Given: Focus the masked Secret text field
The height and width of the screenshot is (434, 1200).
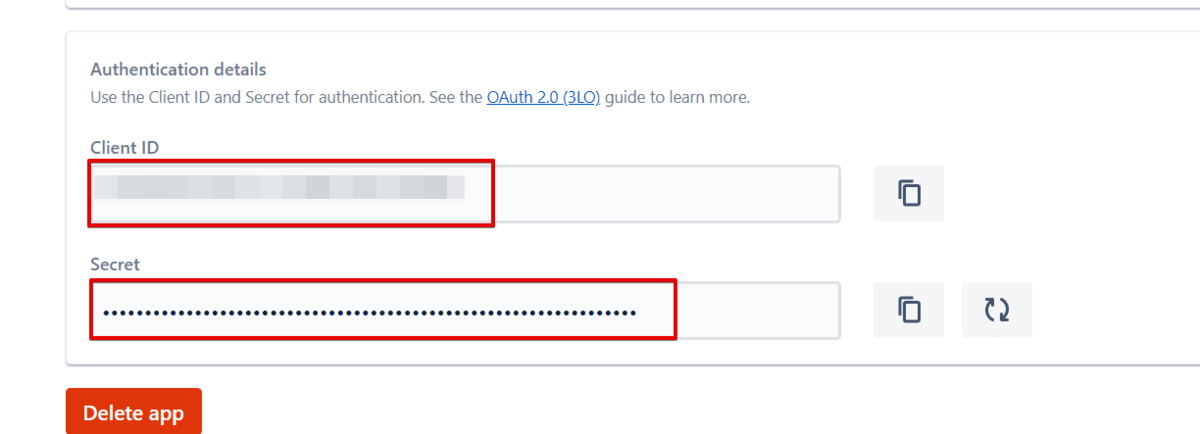Looking at the screenshot, I should click(x=465, y=310).
